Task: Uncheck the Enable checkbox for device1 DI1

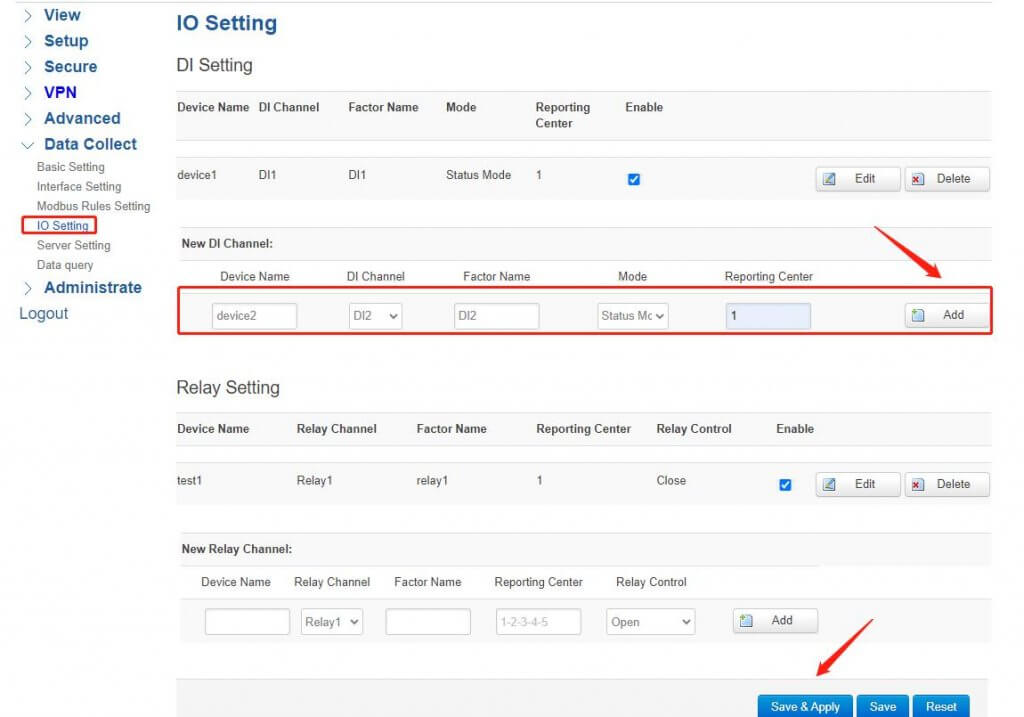Action: click(x=633, y=180)
